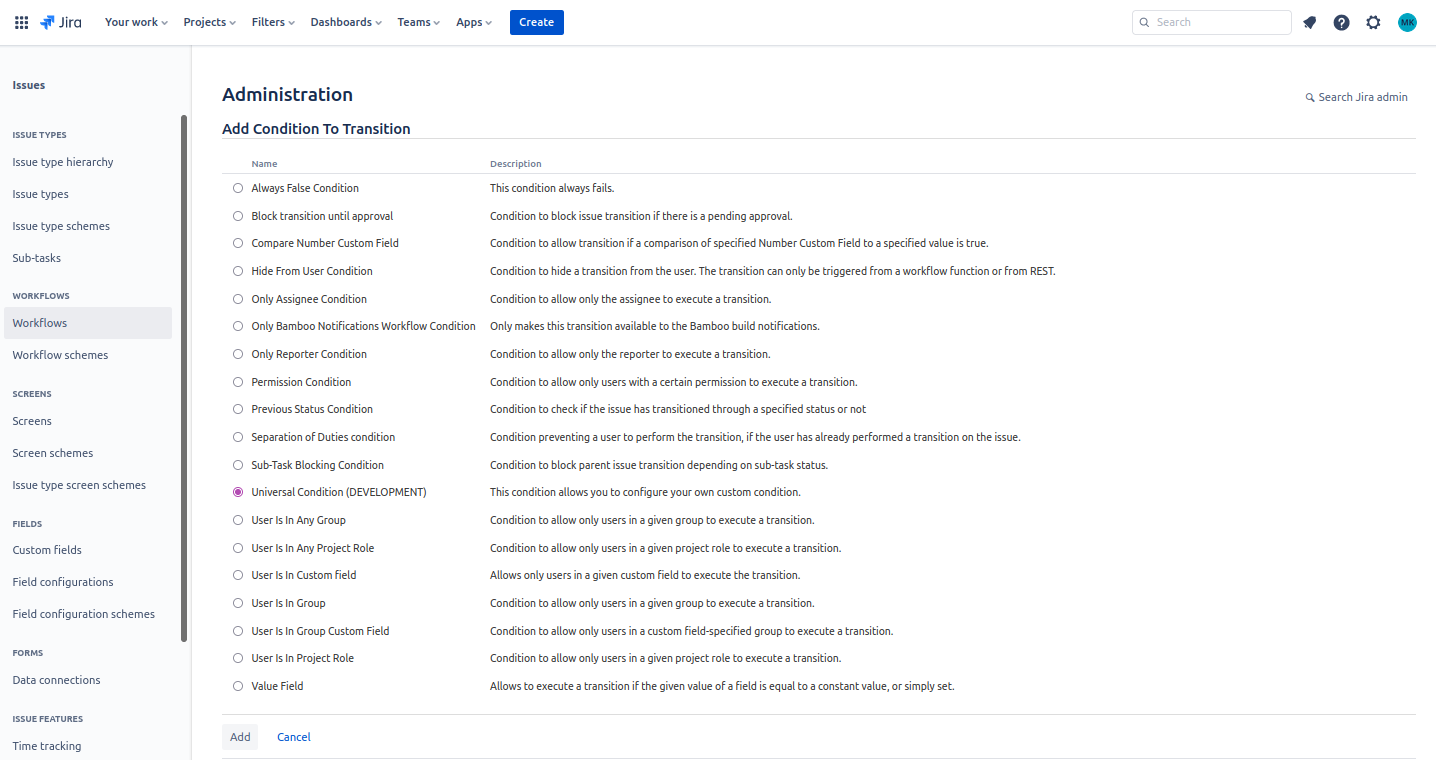Open Workflow schemes in sidebar

pos(60,355)
